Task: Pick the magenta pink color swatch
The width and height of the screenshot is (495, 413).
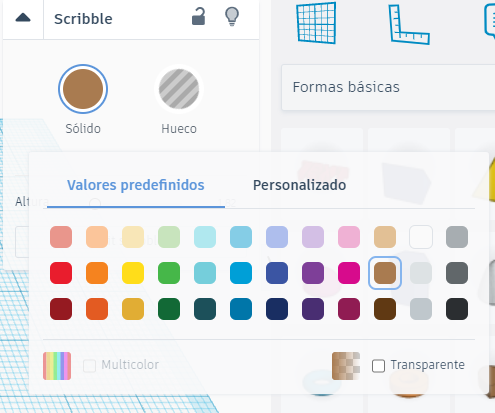Action: tap(349, 273)
